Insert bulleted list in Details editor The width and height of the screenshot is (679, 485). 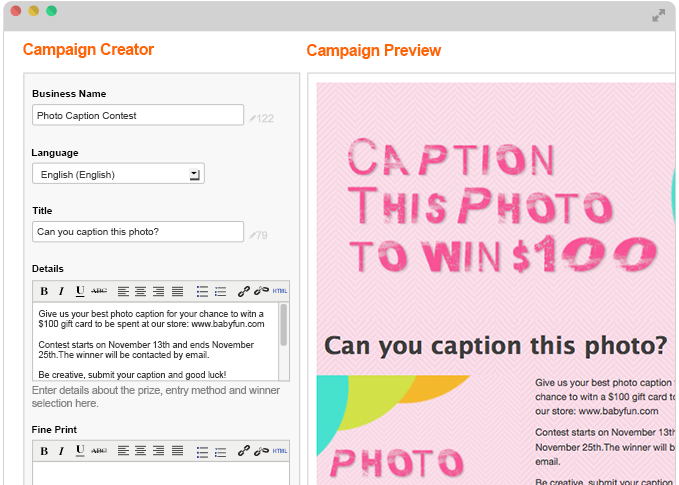(202, 291)
